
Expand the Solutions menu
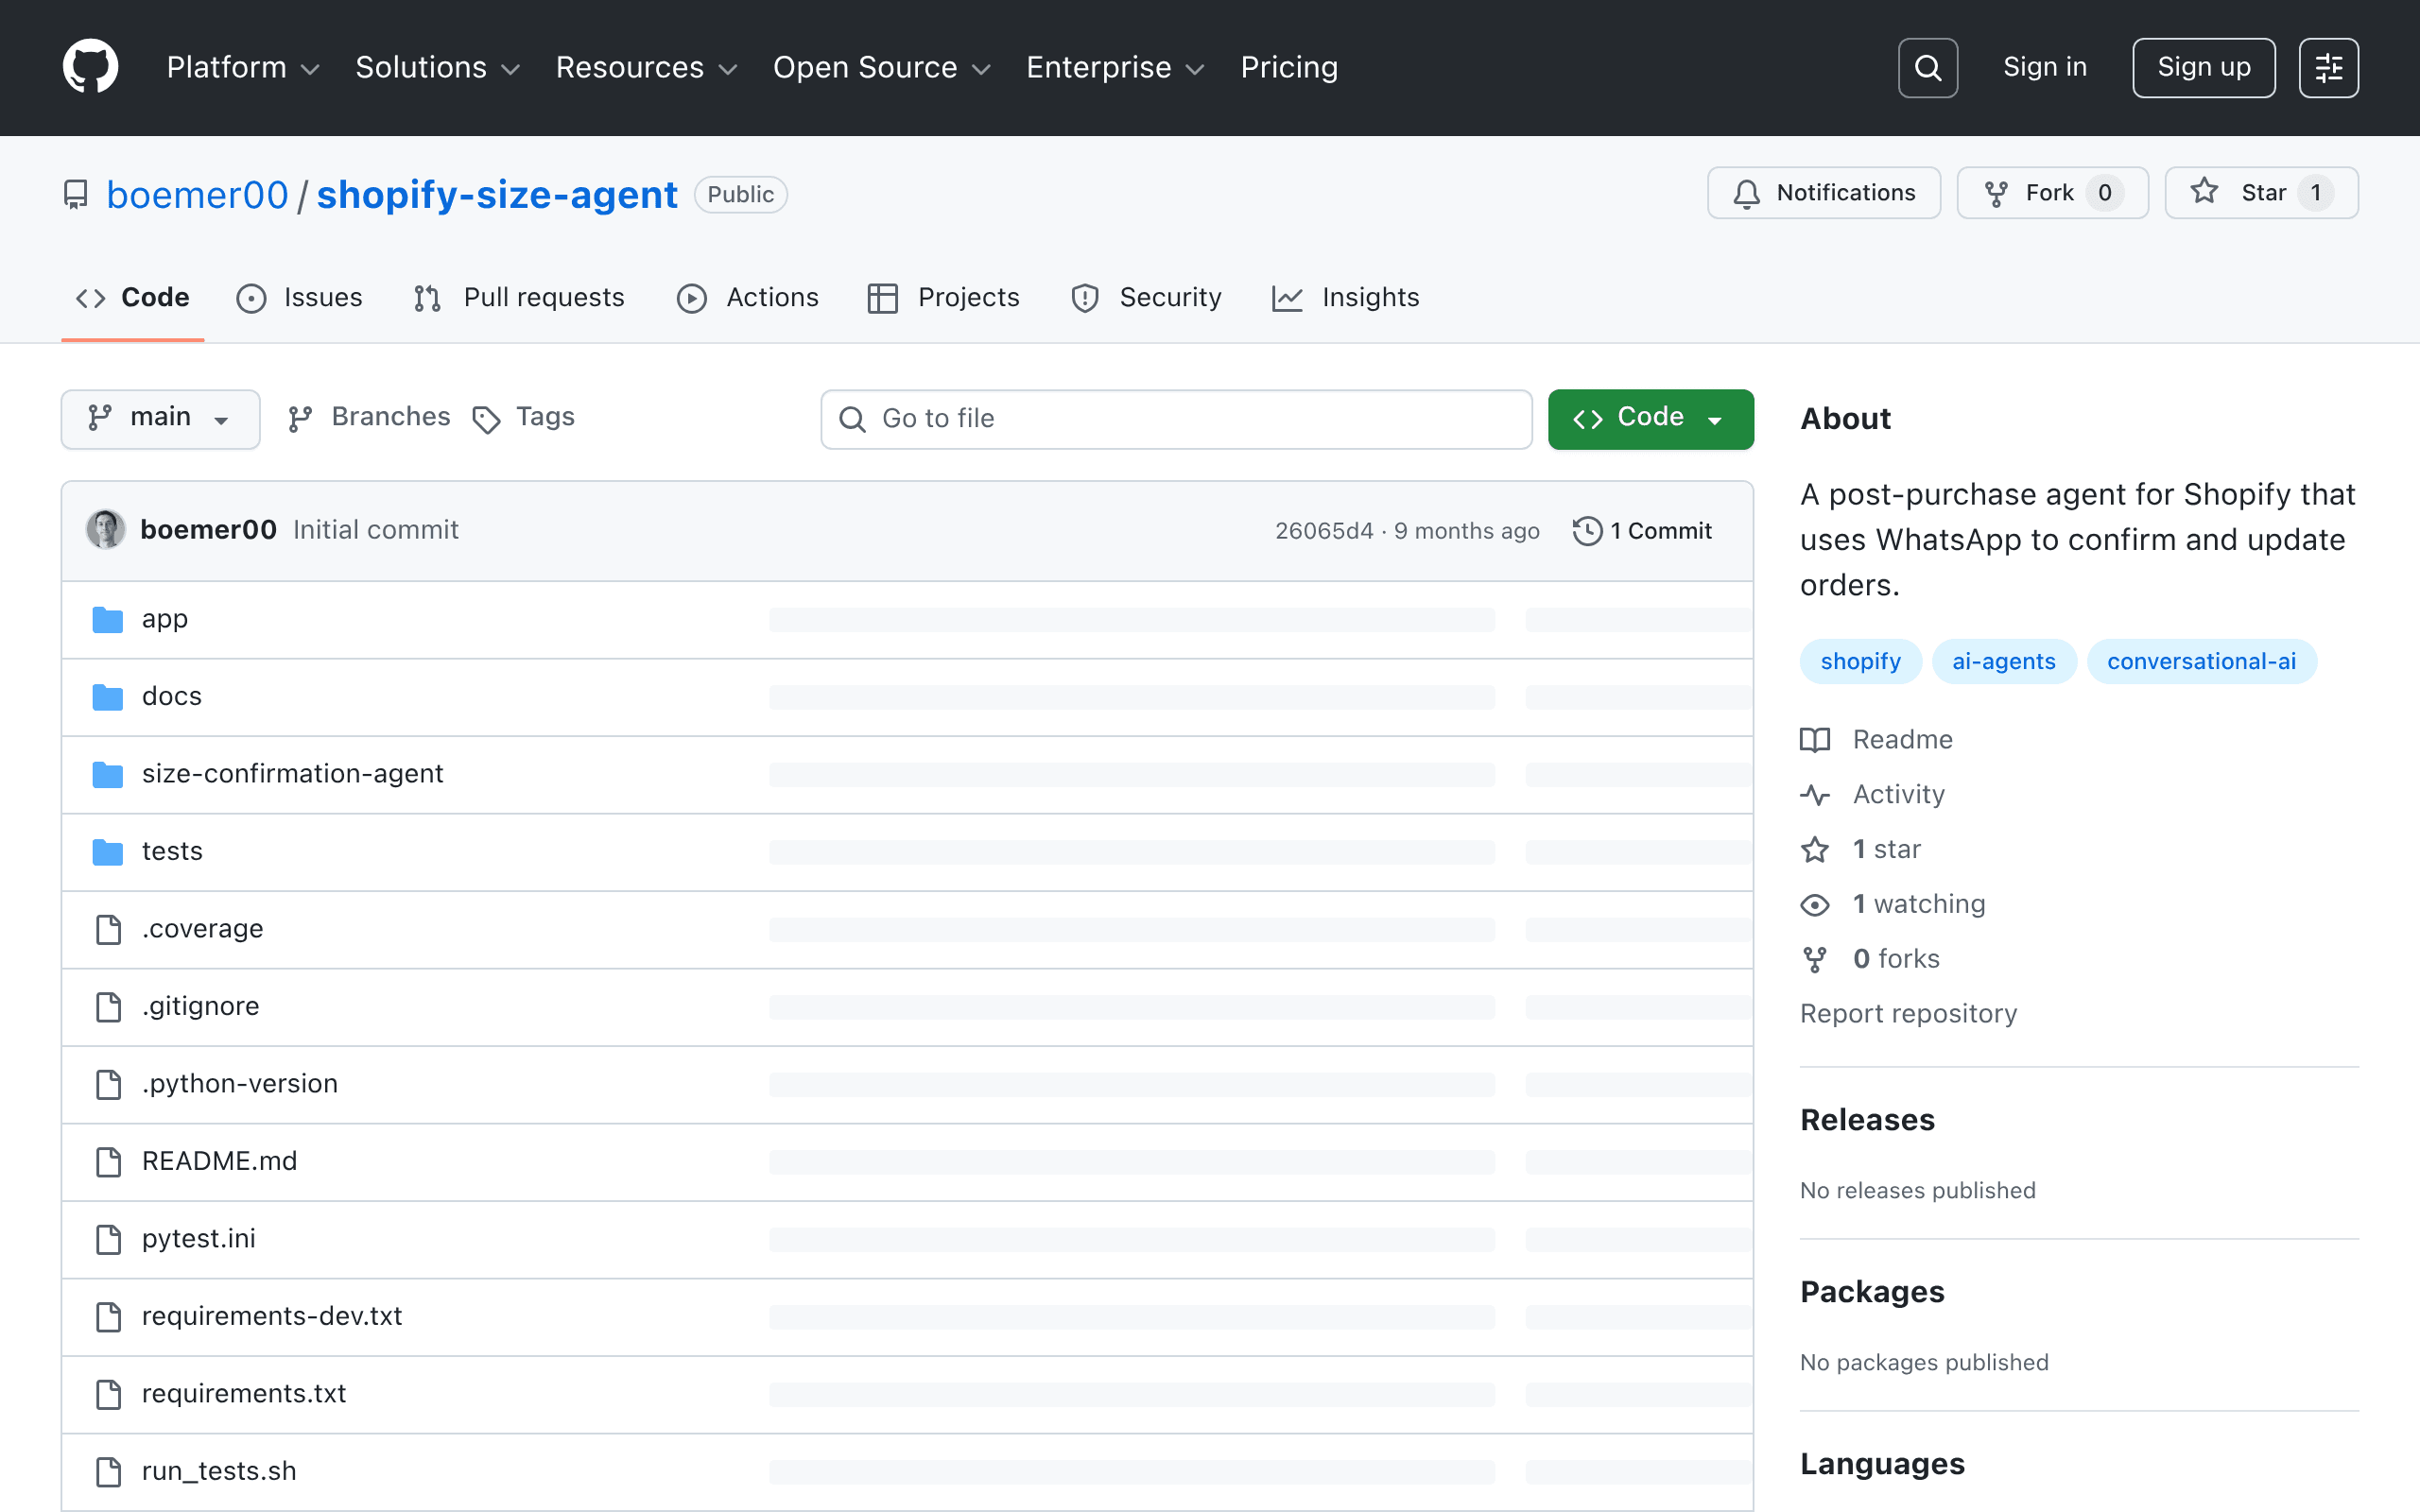click(x=438, y=67)
